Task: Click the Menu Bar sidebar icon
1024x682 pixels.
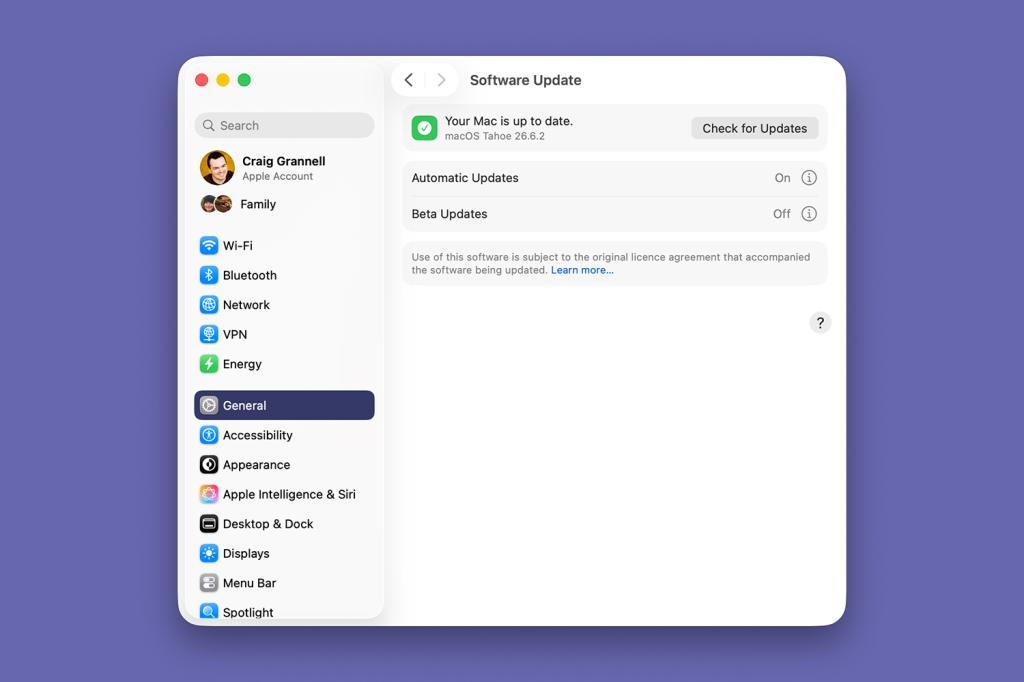Action: coord(208,583)
